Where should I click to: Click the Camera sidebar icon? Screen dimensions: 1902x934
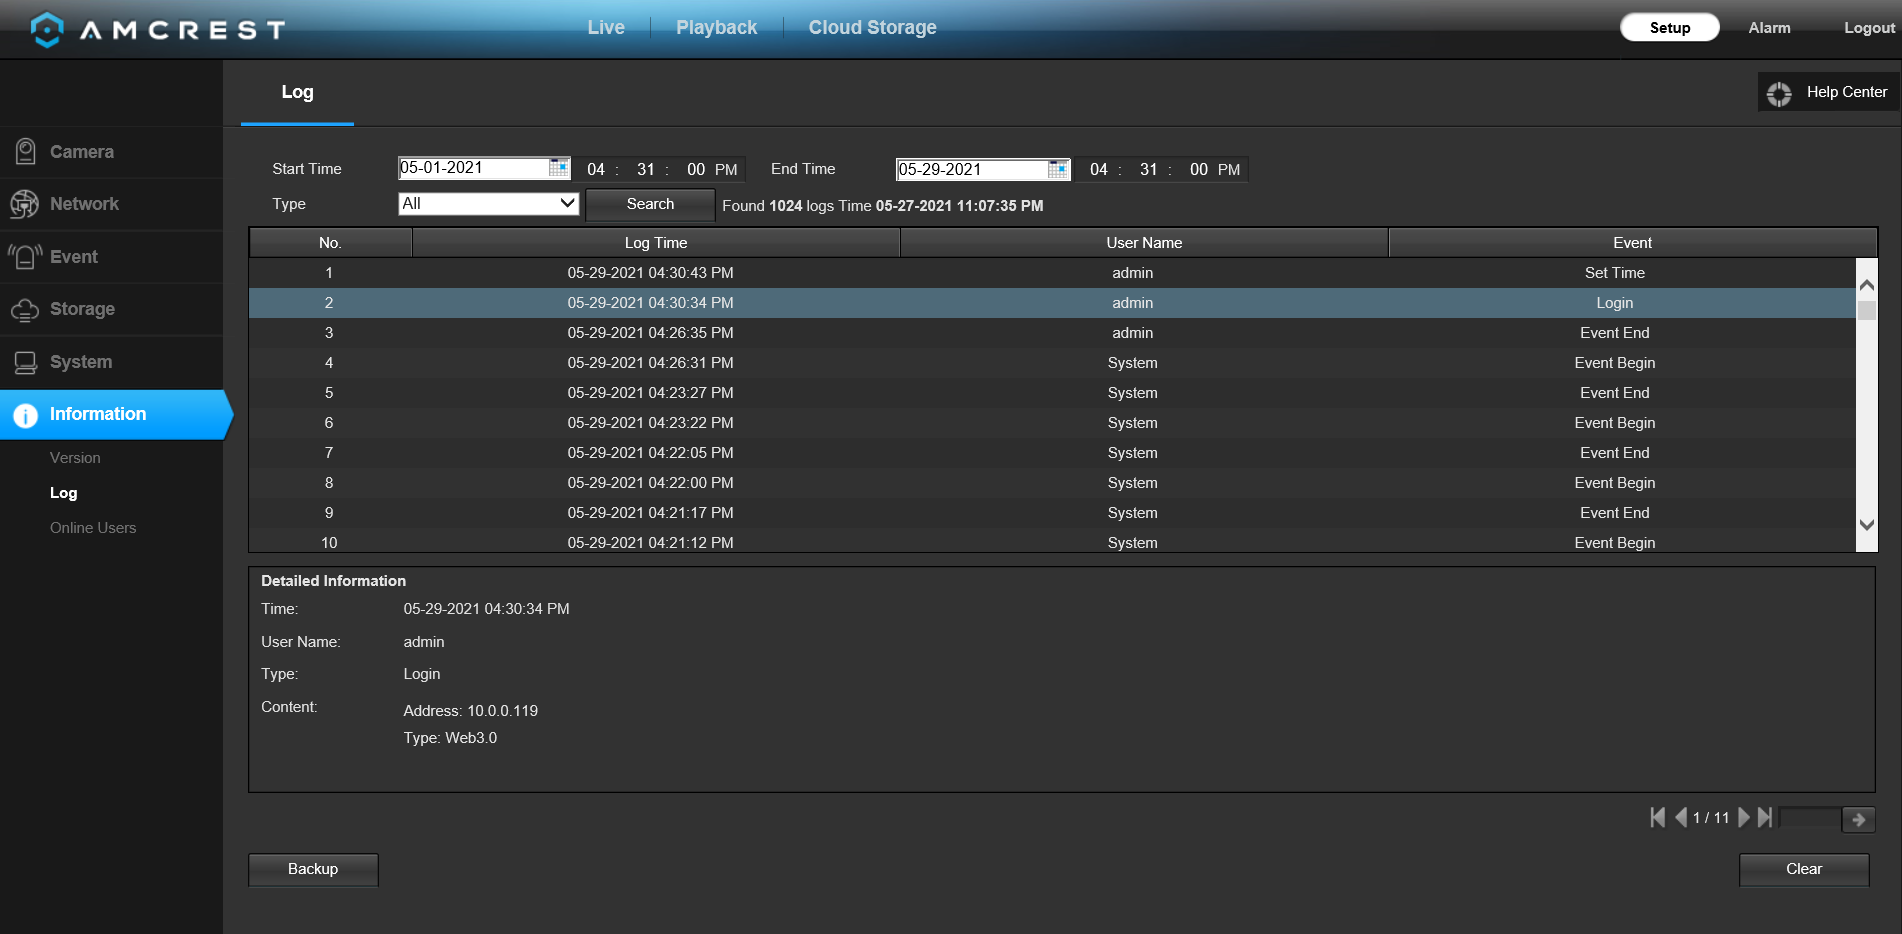point(25,152)
